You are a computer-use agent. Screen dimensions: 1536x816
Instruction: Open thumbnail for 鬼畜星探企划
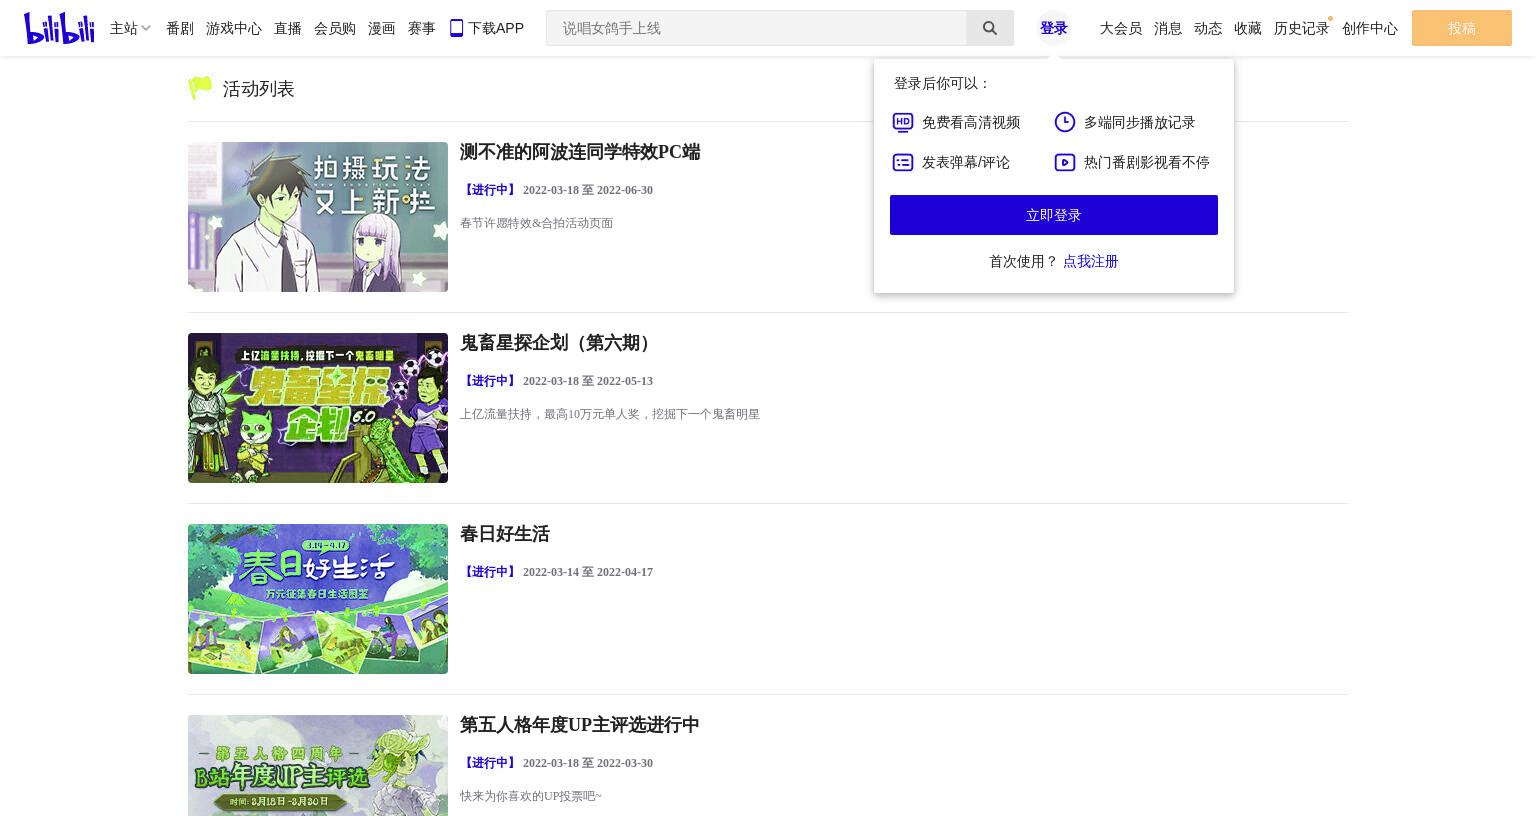click(x=318, y=408)
